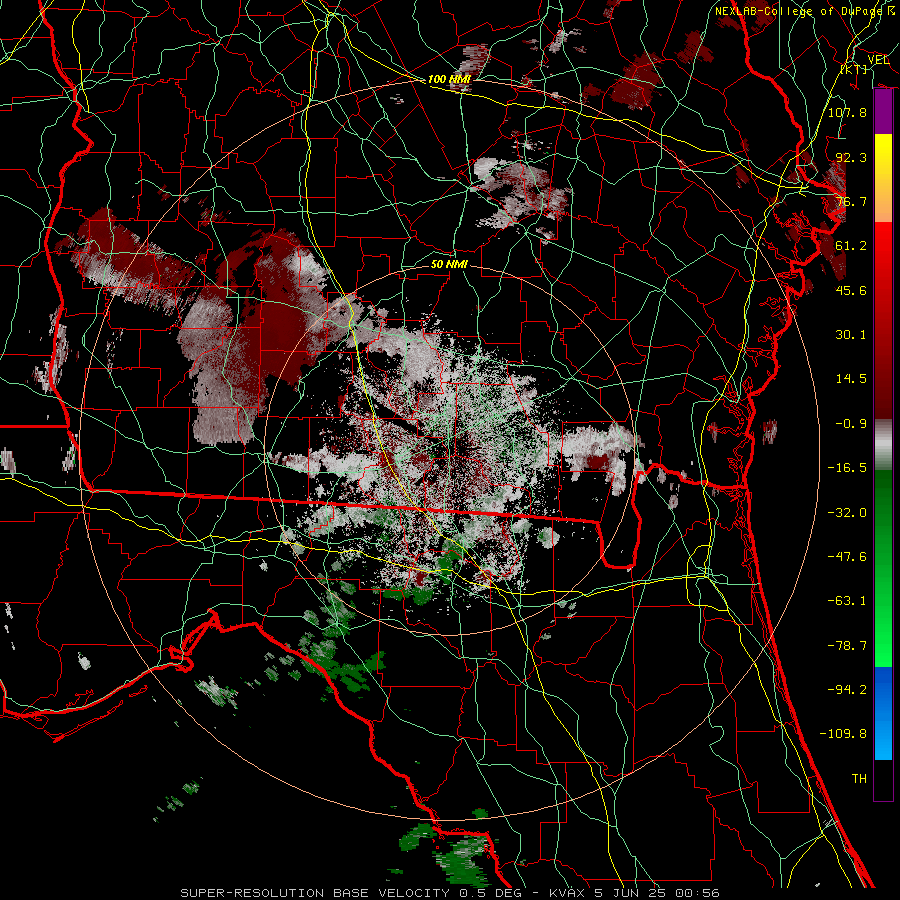Select the 92.3 legend value
The image size is (900, 900).
(851, 157)
